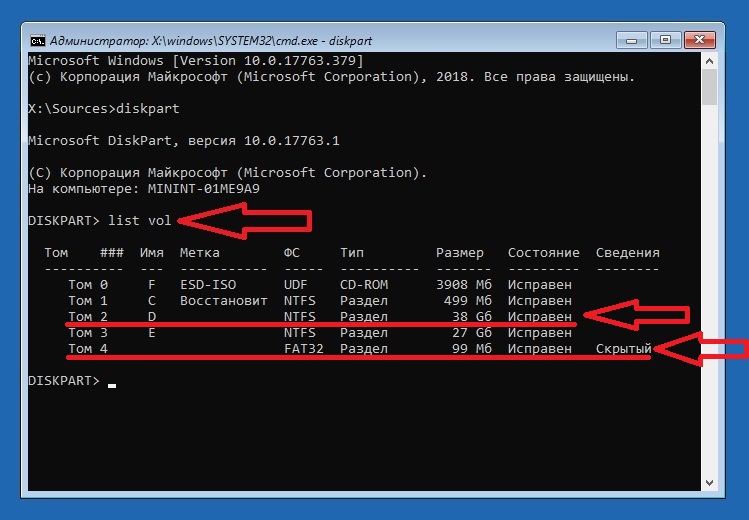Image resolution: width=749 pixels, height=520 pixels.
Task: Close the cmd.exe diskpart window
Action: [700, 40]
